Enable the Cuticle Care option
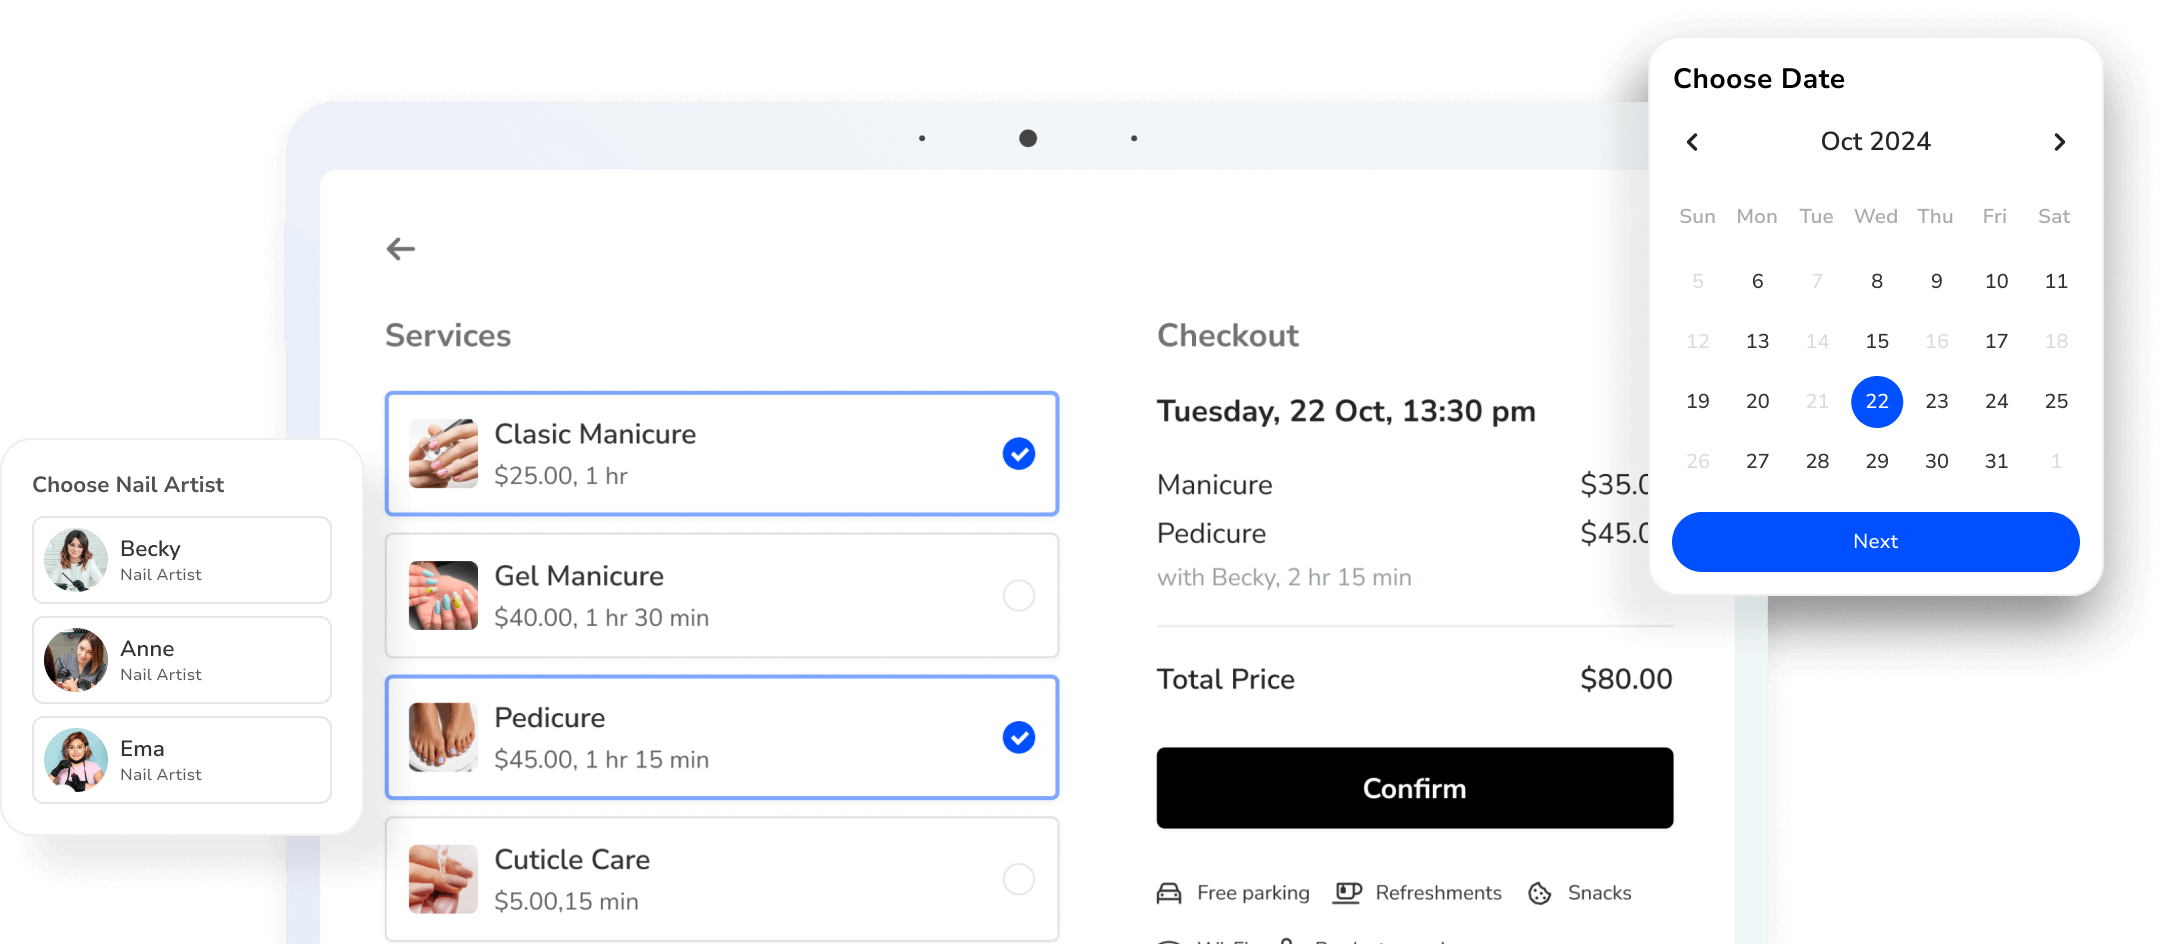2168x944 pixels. click(x=1018, y=880)
